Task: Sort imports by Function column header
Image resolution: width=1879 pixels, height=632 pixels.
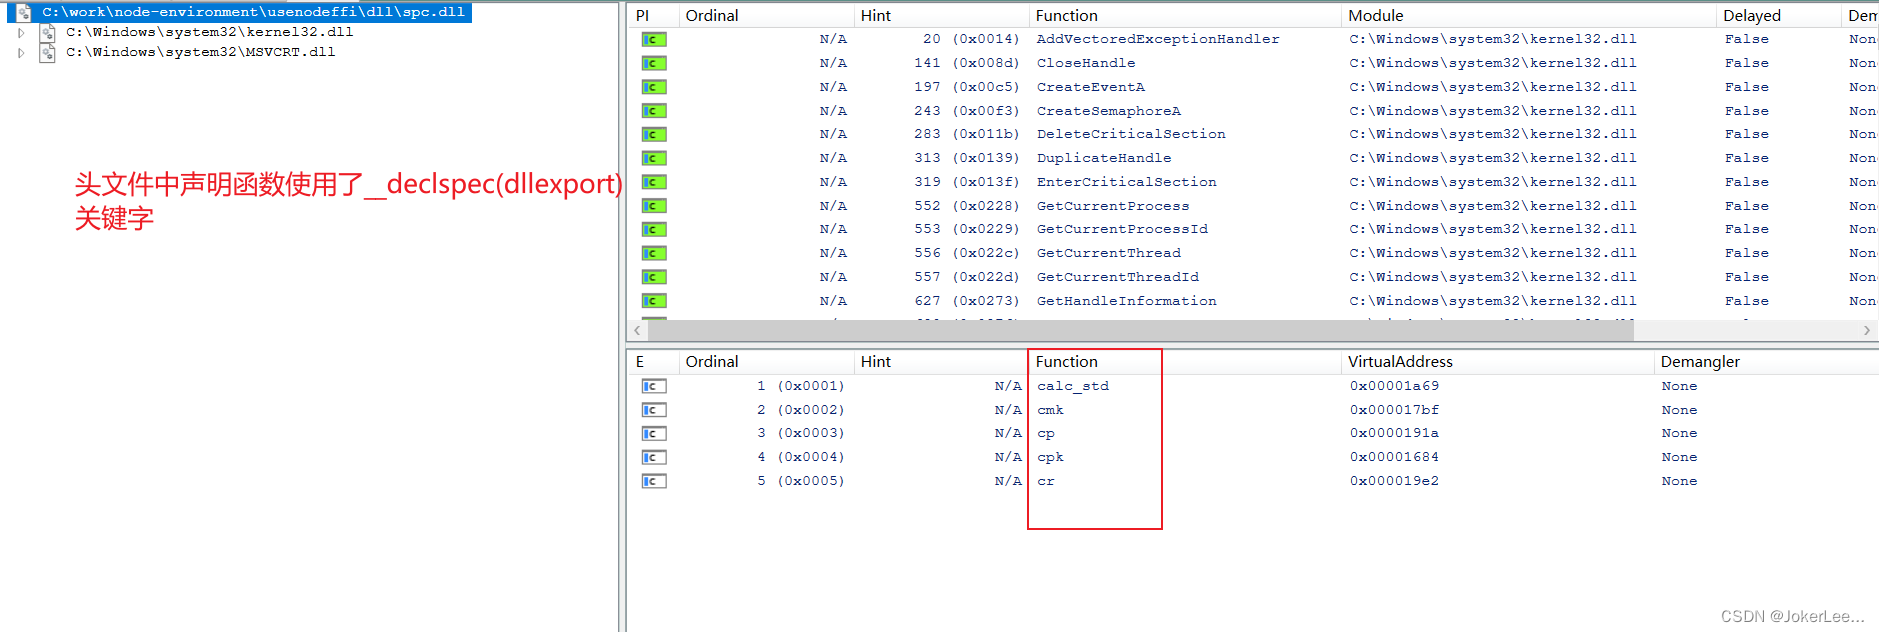Action: click(1184, 15)
